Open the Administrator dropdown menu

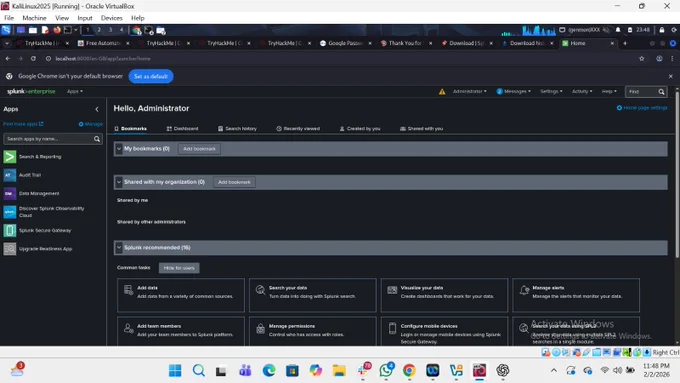(x=469, y=92)
